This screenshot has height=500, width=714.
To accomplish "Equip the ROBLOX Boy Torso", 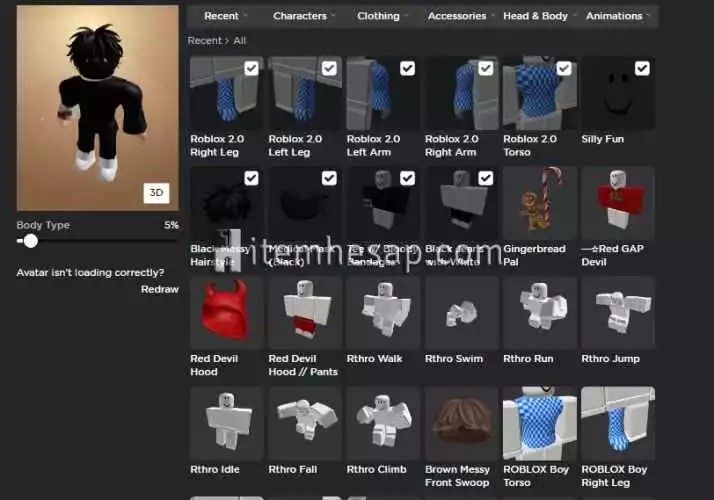I will coord(539,423).
